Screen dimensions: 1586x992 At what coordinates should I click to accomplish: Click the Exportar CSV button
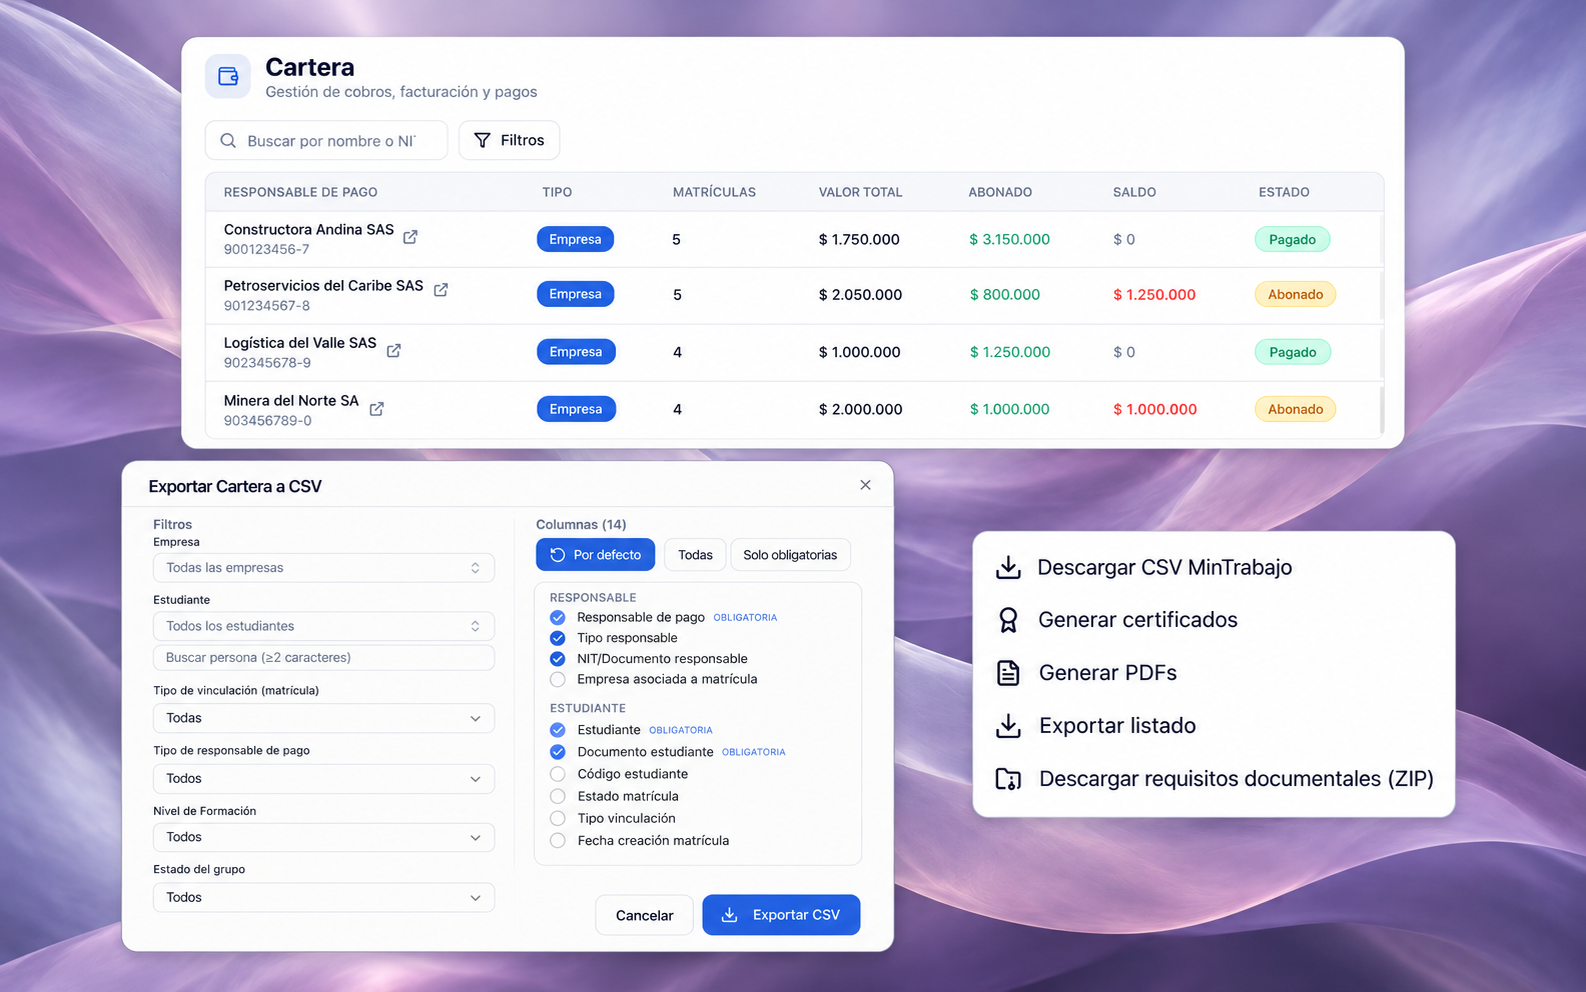[x=781, y=915]
